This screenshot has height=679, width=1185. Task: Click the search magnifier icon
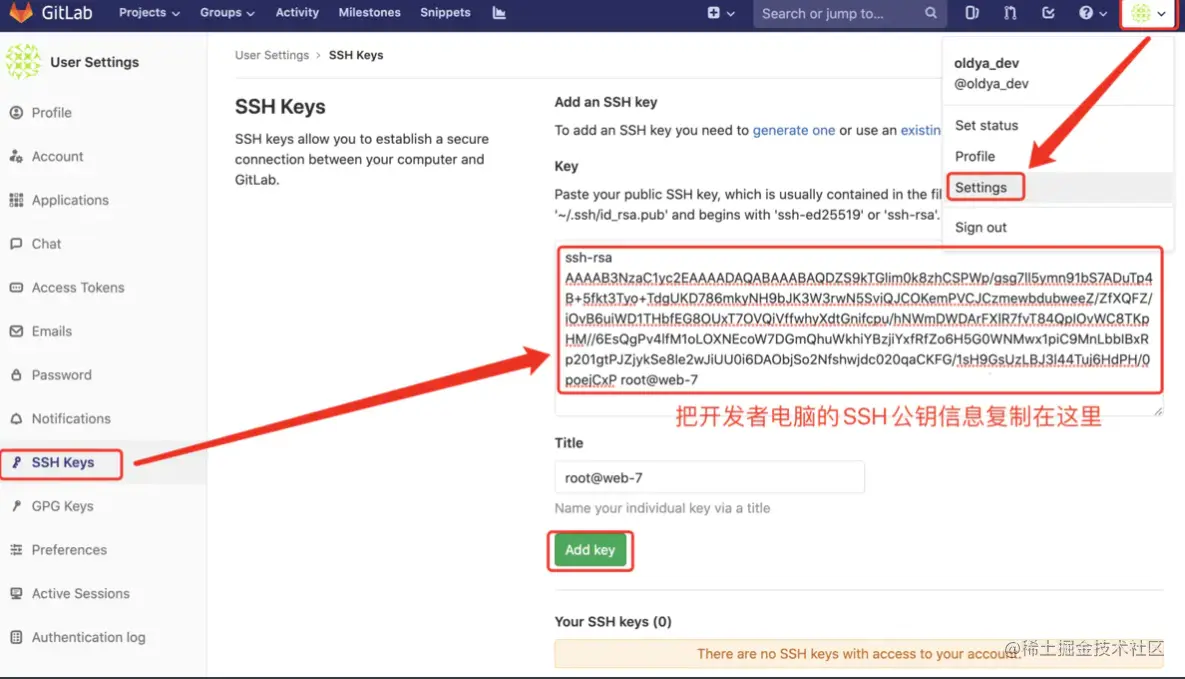[x=930, y=13]
